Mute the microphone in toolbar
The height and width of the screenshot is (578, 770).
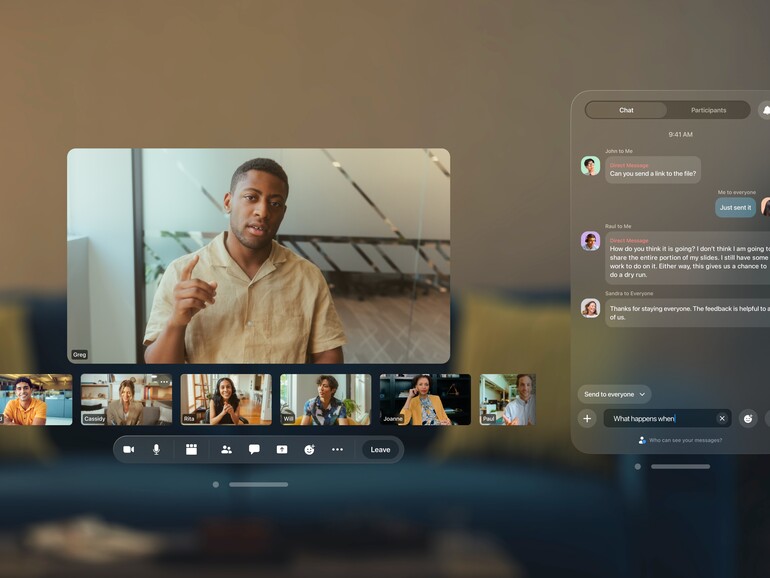coord(156,449)
